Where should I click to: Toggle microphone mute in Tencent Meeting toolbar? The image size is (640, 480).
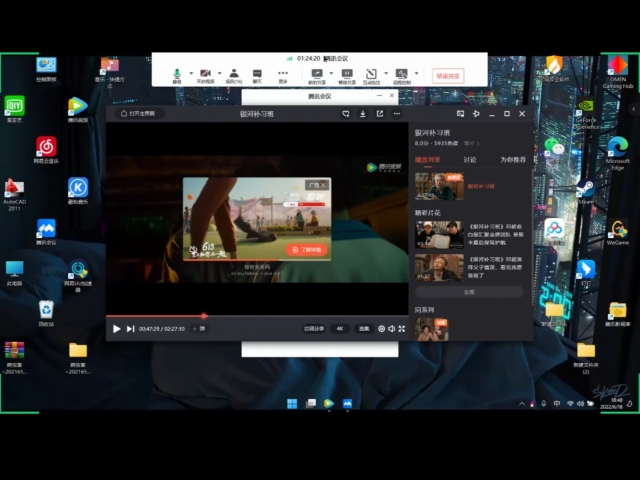point(177,73)
